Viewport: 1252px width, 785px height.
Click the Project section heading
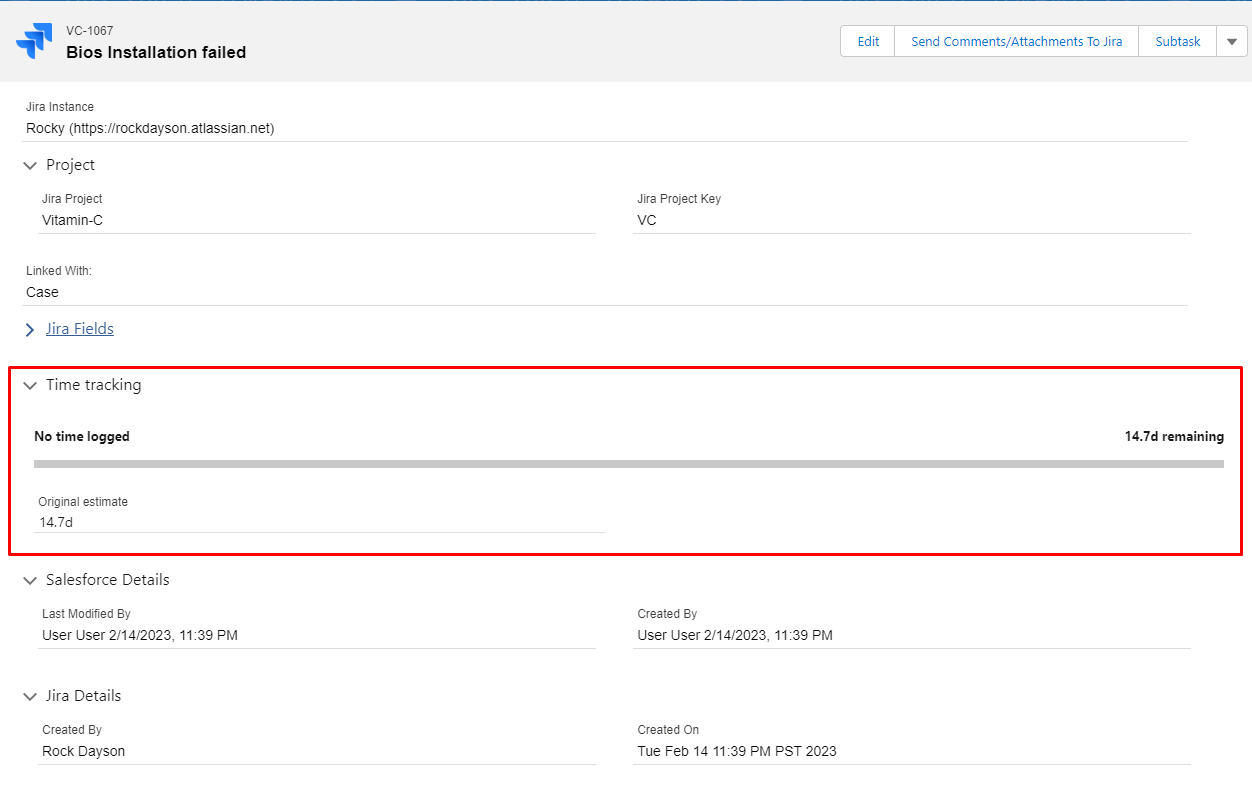70,165
